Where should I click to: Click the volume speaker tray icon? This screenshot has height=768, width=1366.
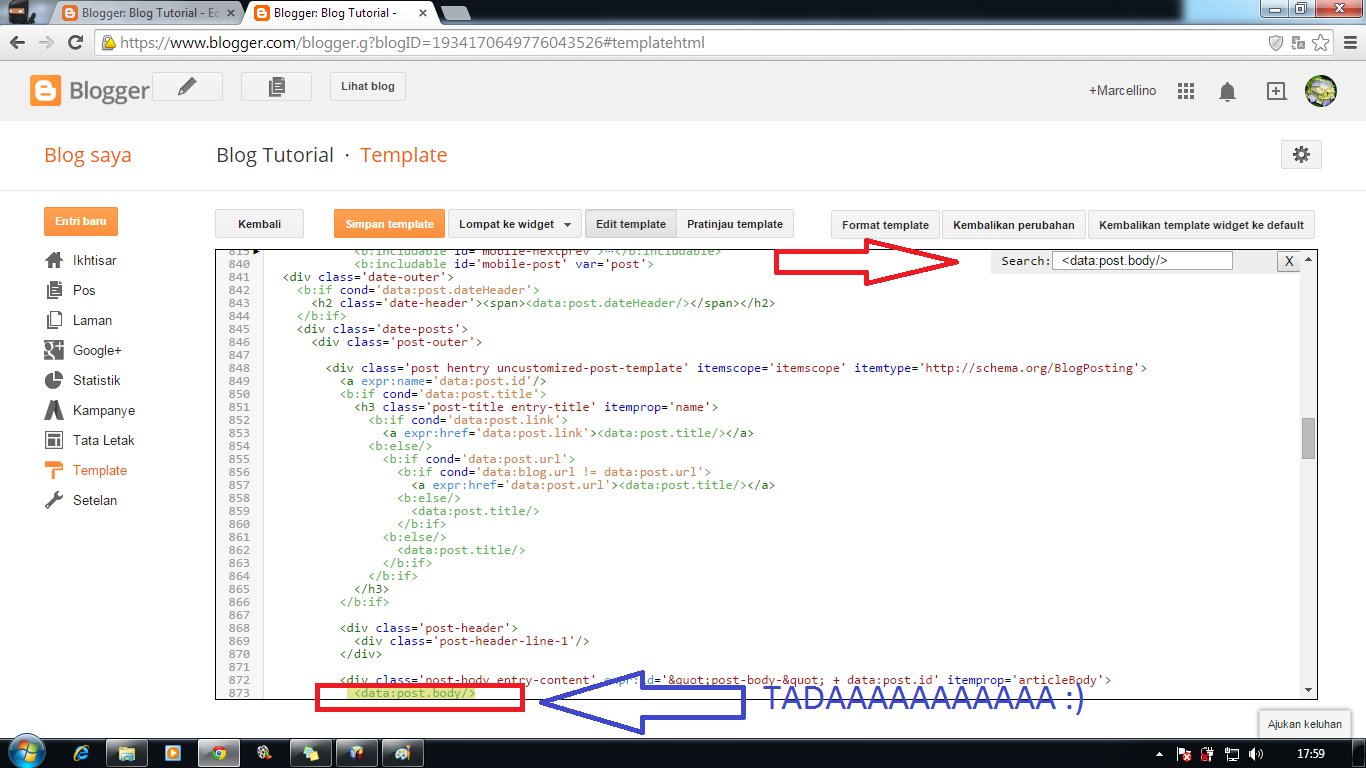click(x=1255, y=754)
